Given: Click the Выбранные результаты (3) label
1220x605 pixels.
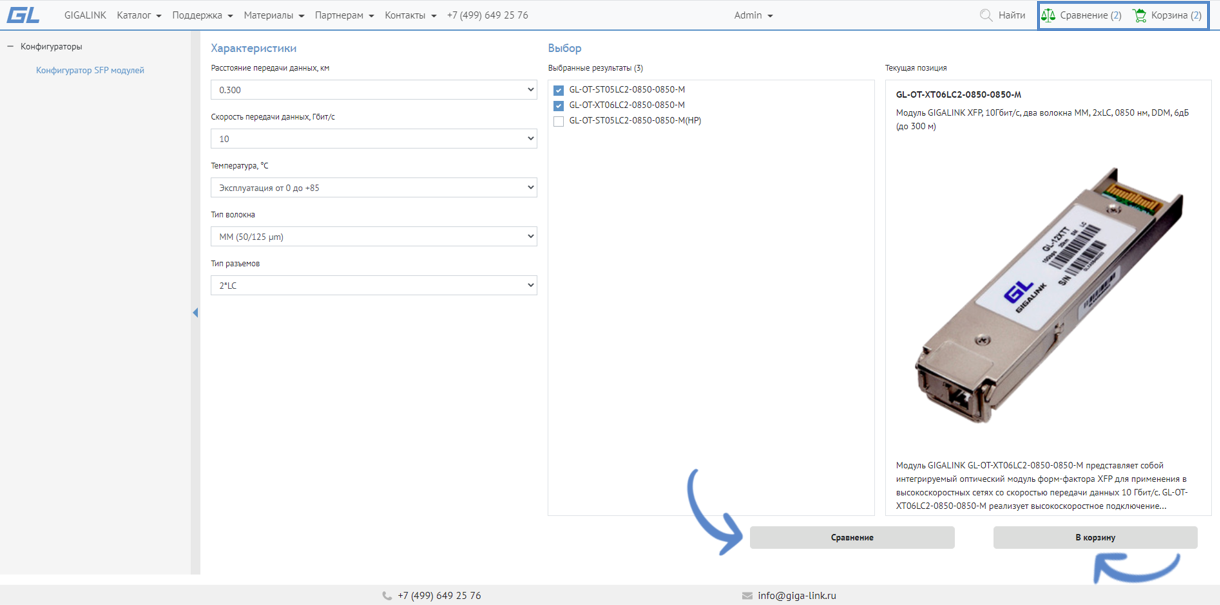Looking at the screenshot, I should (x=596, y=68).
